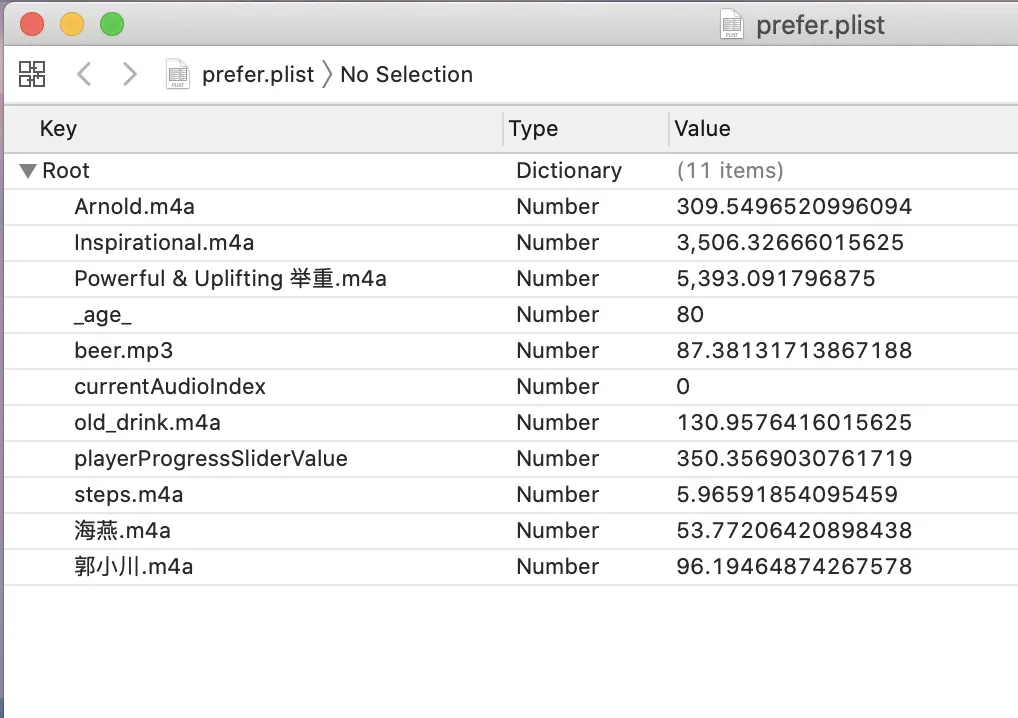Viewport: 1018px width, 718px height.
Task: Click value 87.38131713867188
Action: [794, 351]
